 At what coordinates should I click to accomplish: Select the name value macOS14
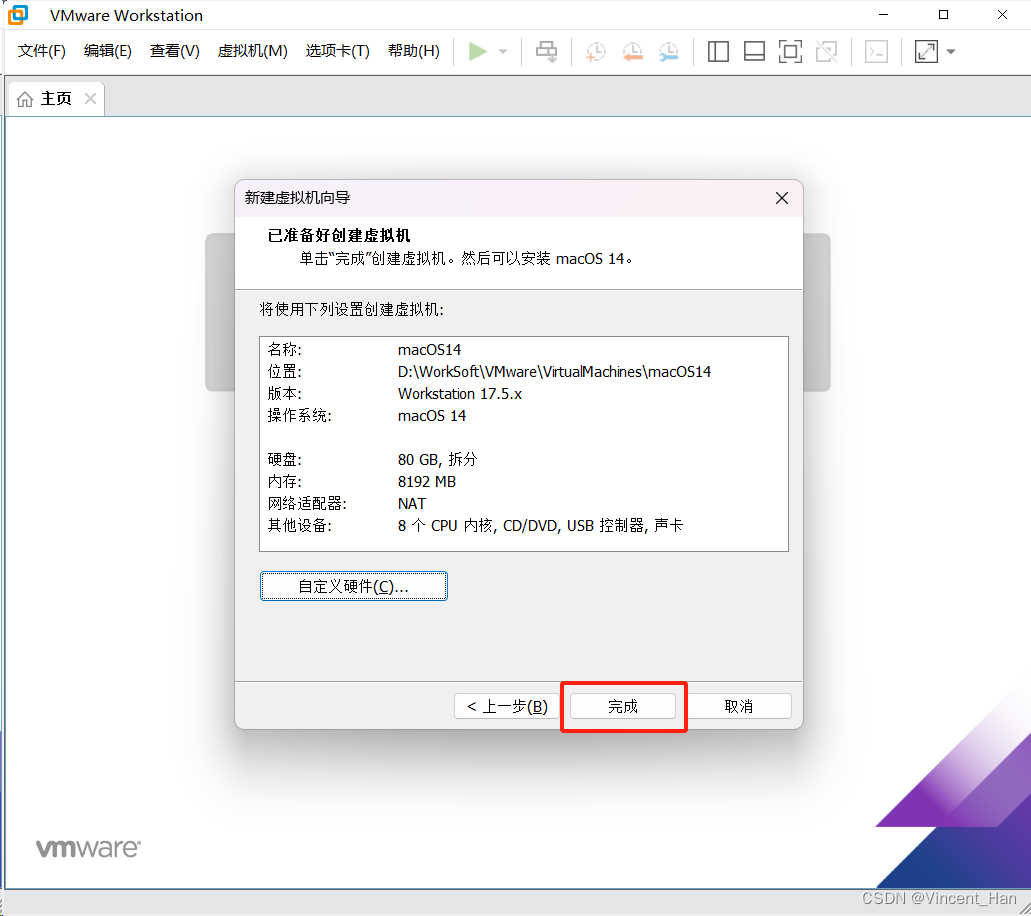pos(429,350)
